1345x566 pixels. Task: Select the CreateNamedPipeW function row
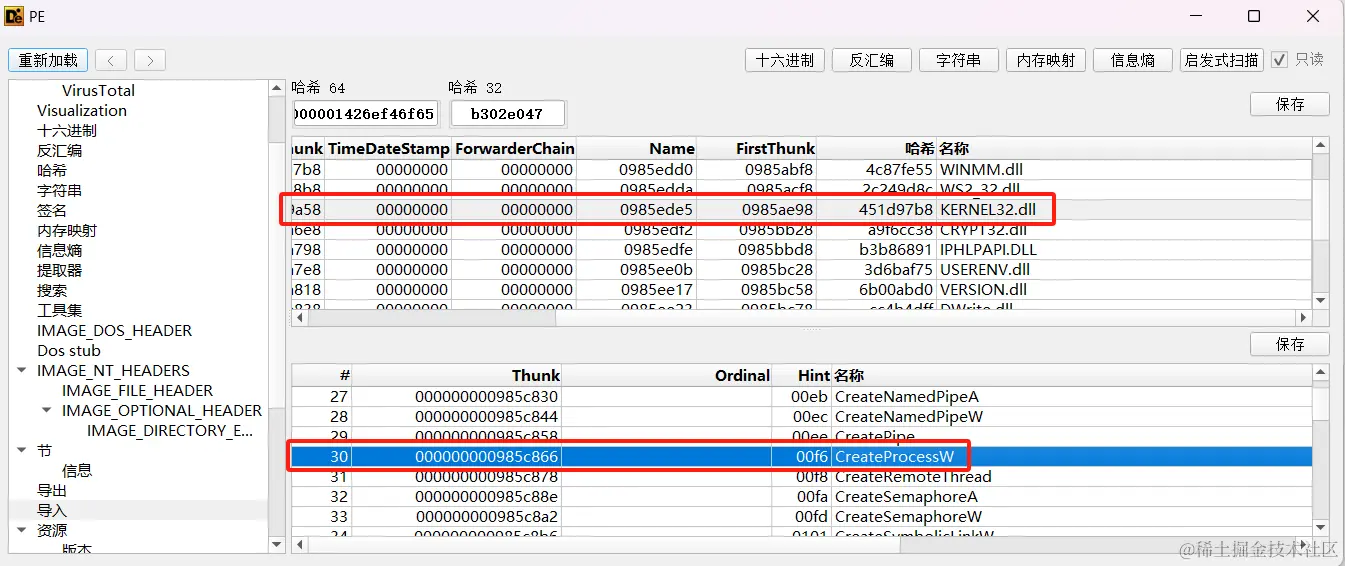click(x=801, y=417)
